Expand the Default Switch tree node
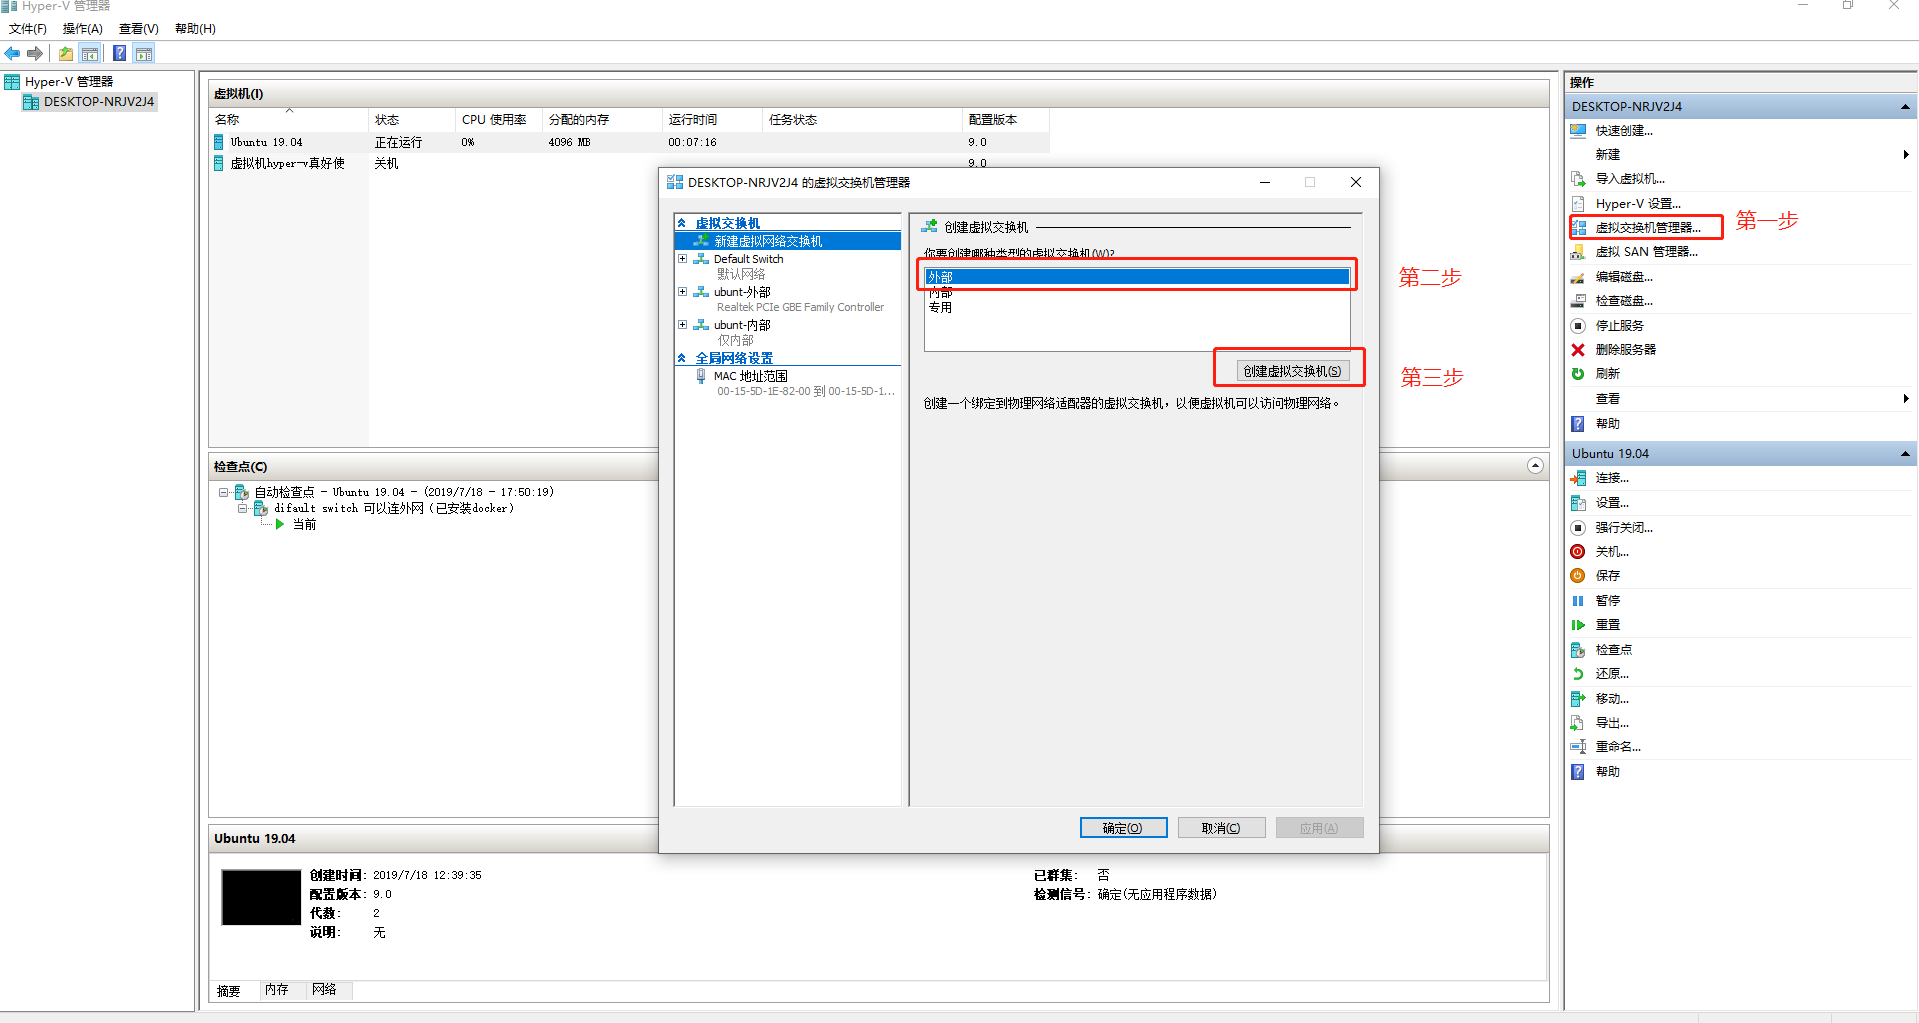The image size is (1919, 1023). [683, 259]
